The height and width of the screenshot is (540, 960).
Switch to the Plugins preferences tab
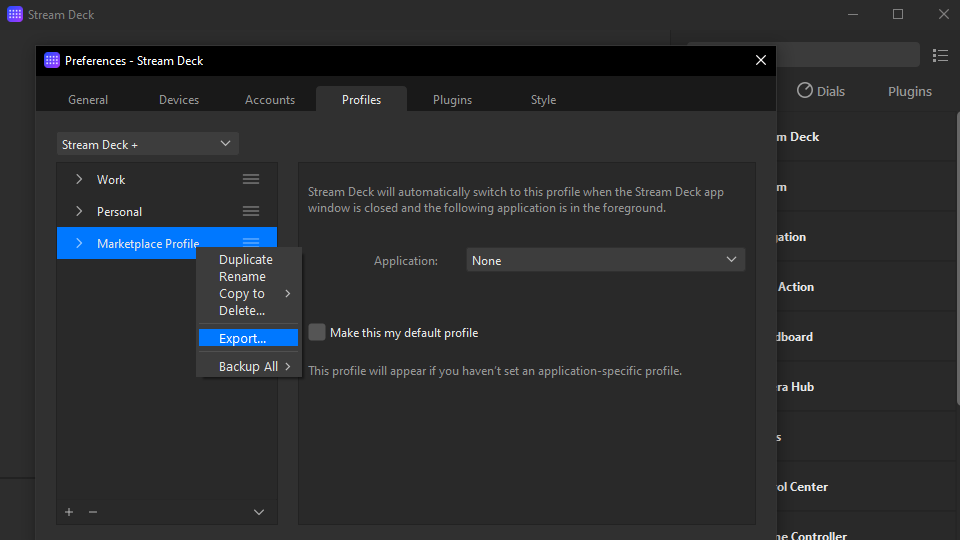pos(452,99)
